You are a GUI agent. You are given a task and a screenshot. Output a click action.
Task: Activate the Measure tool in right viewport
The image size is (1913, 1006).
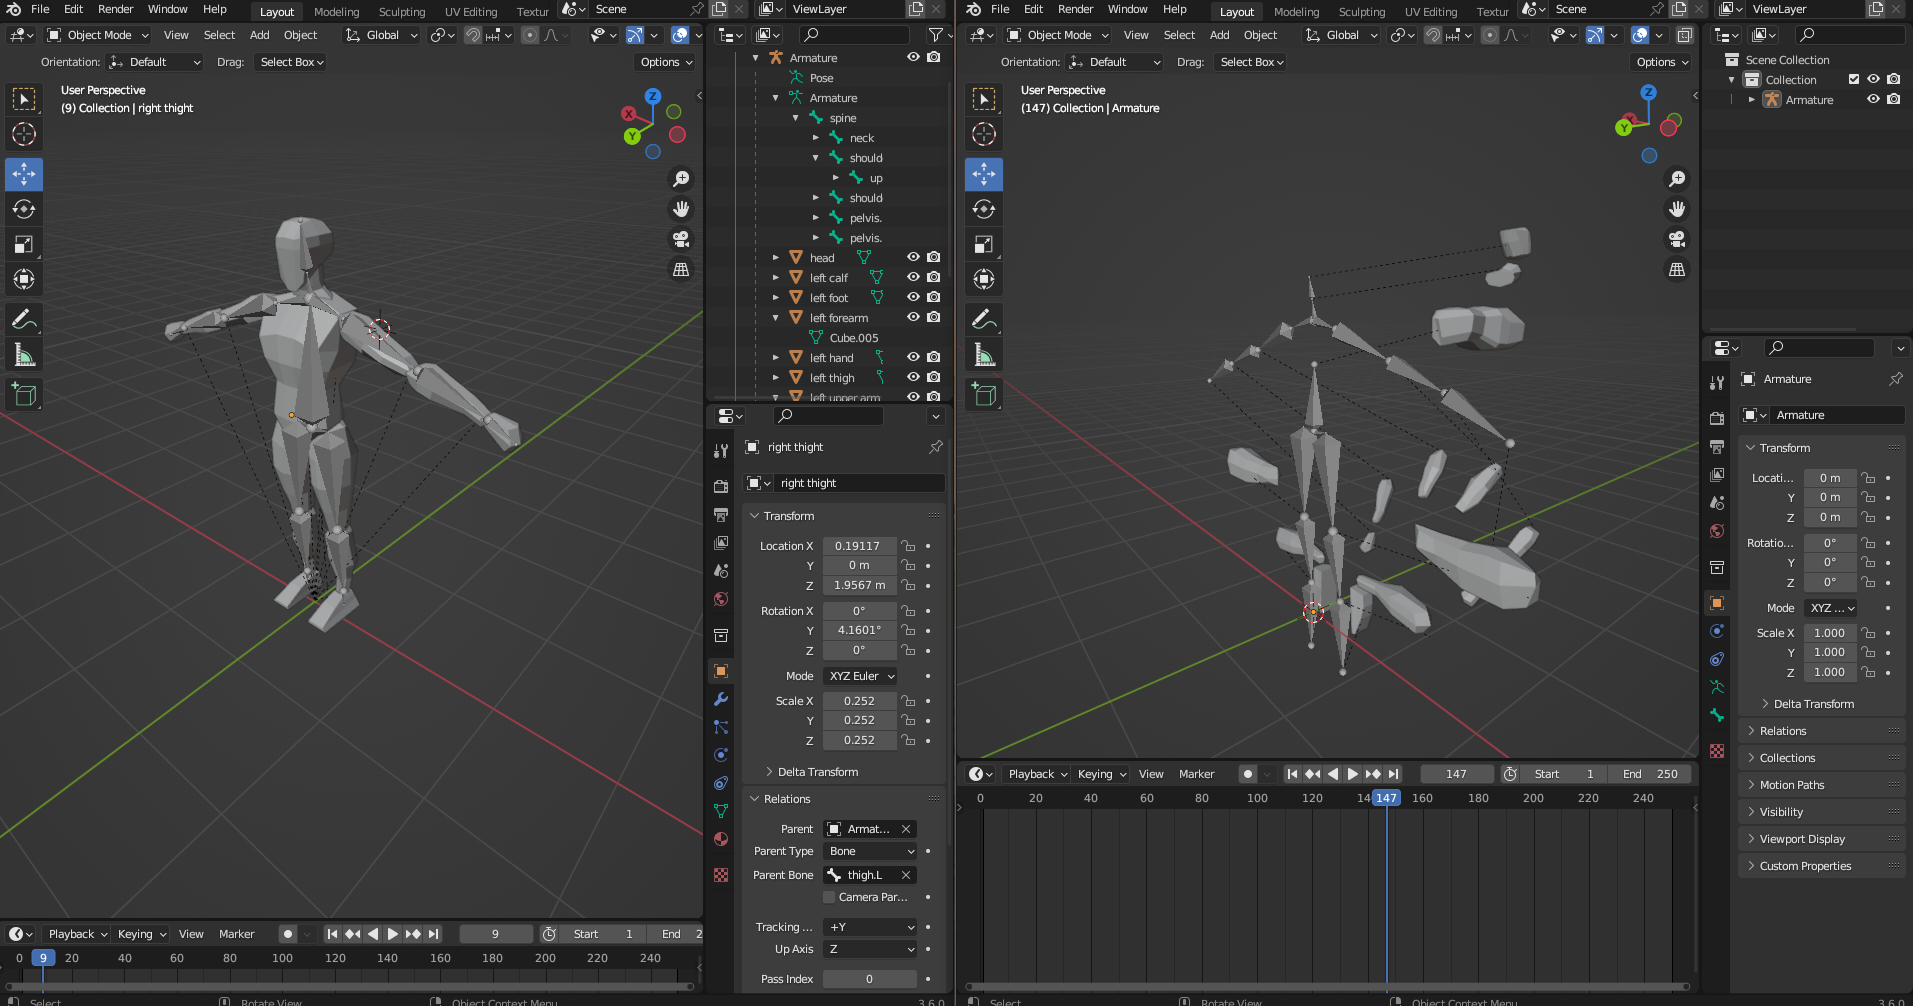pyautogui.click(x=984, y=355)
